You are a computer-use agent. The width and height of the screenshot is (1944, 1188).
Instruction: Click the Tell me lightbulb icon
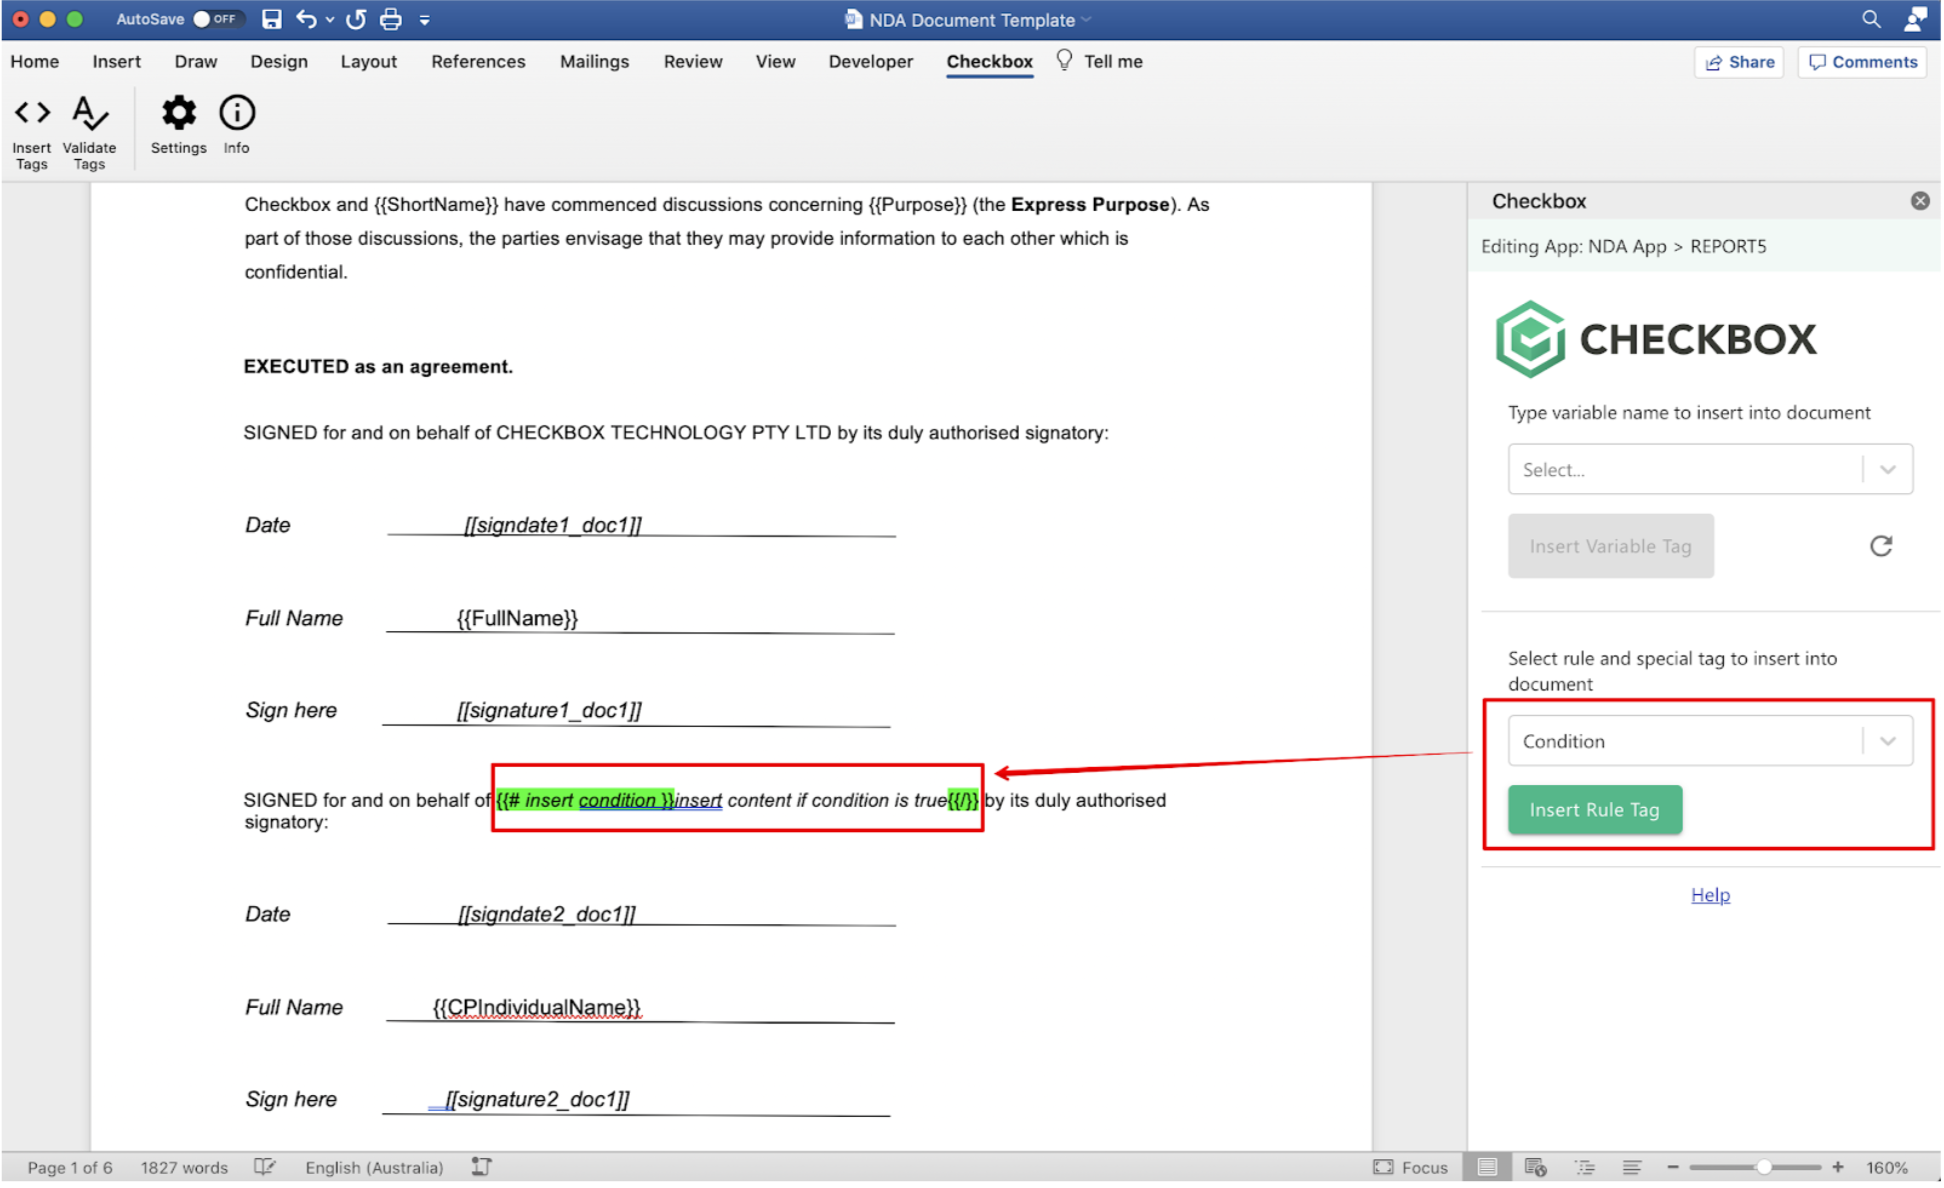click(x=1064, y=60)
